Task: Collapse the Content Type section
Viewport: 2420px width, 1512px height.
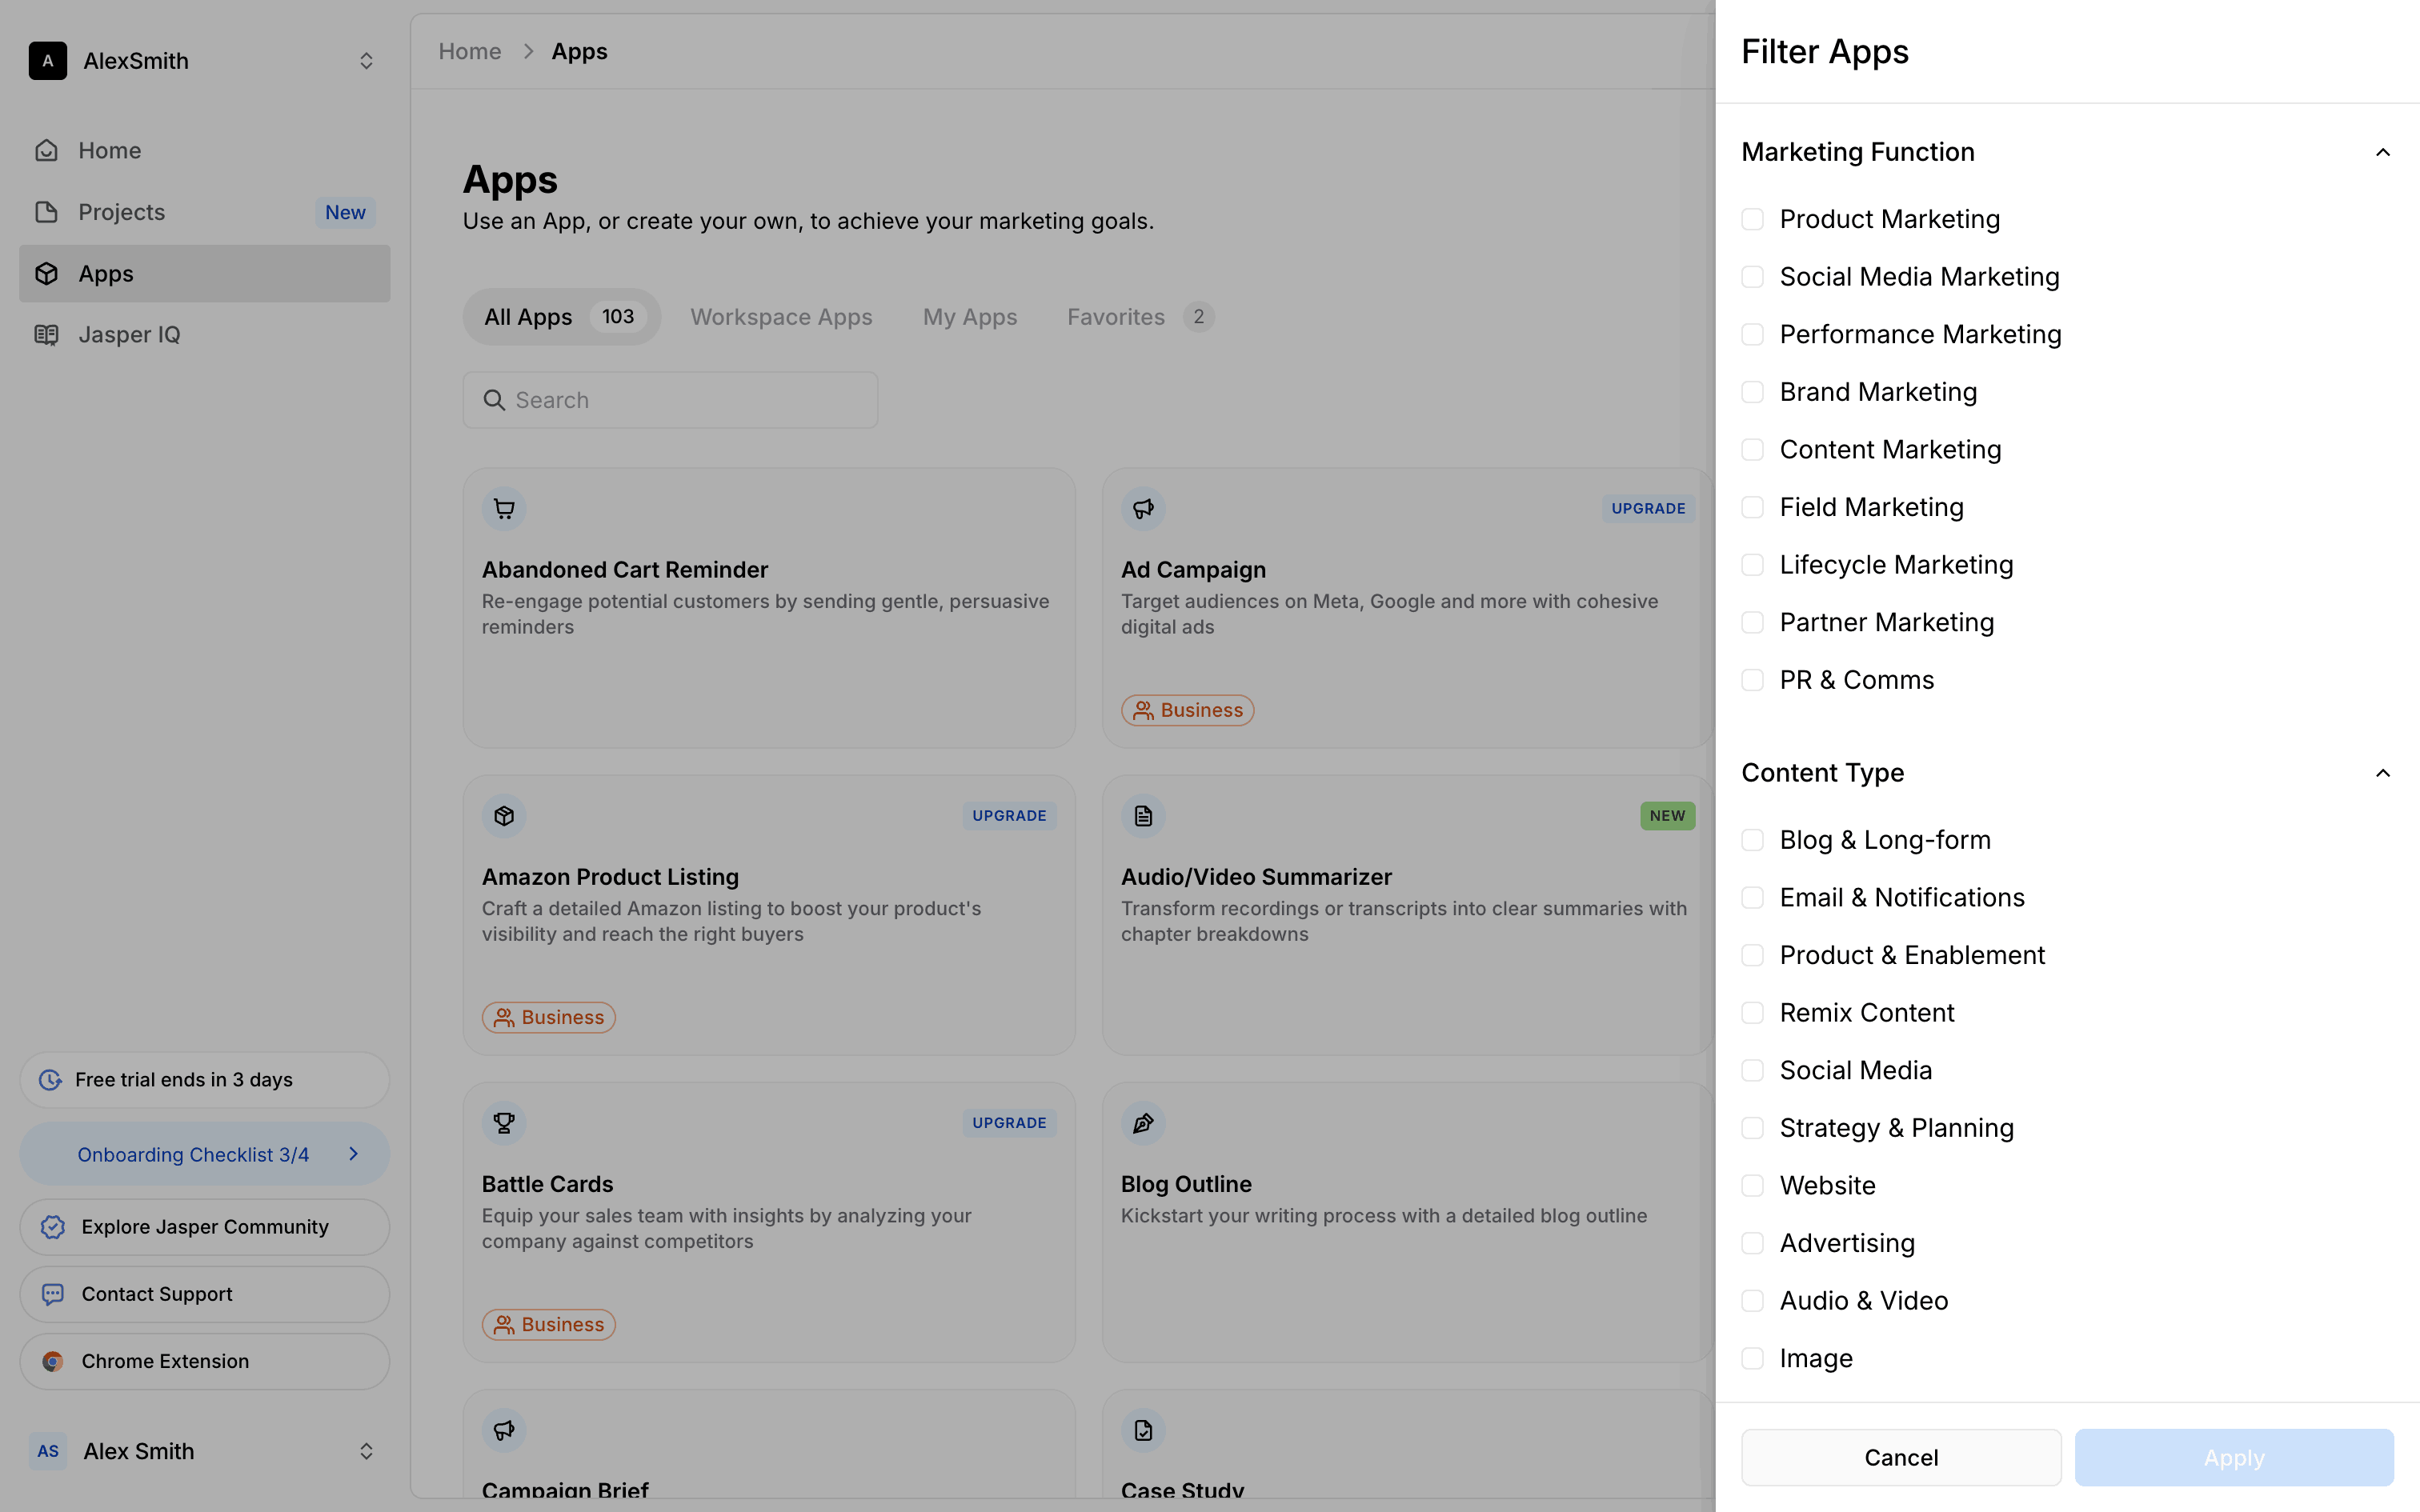Action: tap(2382, 773)
